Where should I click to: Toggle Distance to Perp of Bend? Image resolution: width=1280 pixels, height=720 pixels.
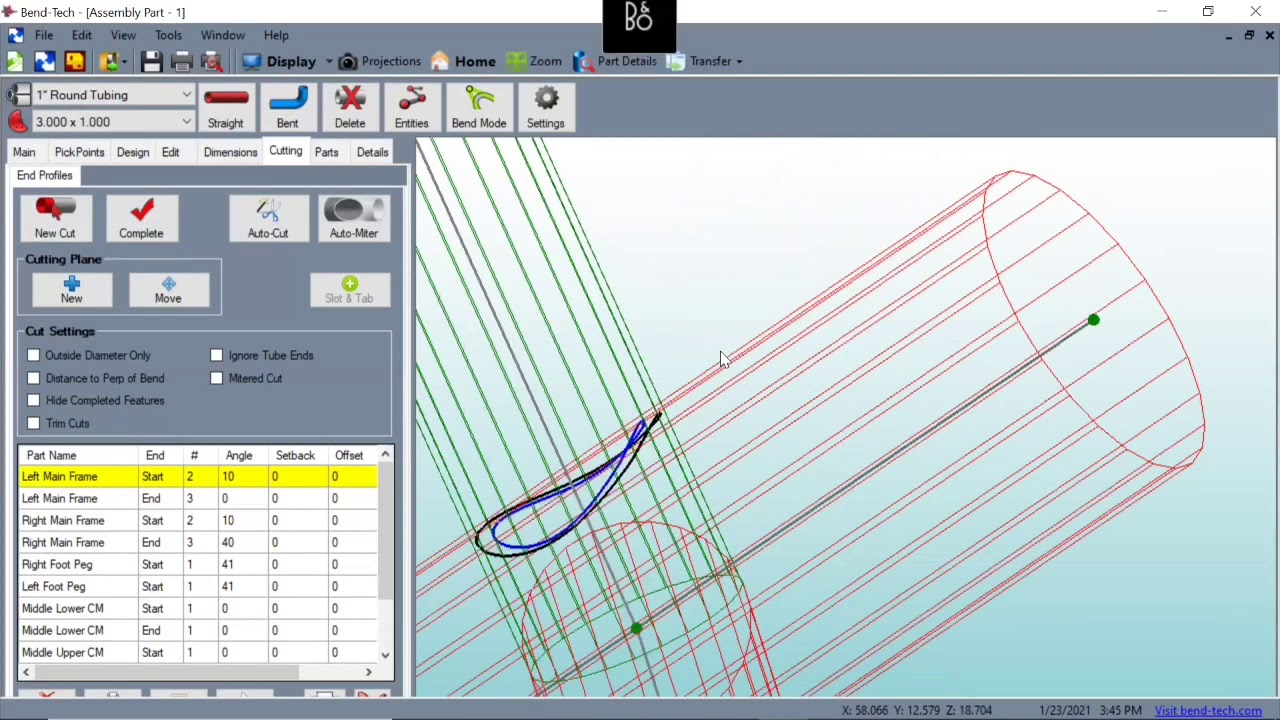[34, 378]
